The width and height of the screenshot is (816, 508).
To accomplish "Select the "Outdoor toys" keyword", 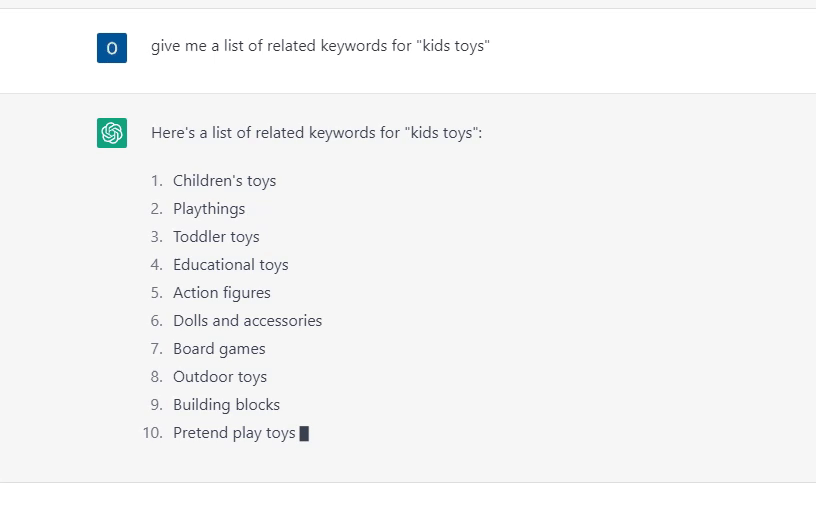I will coord(220,377).
